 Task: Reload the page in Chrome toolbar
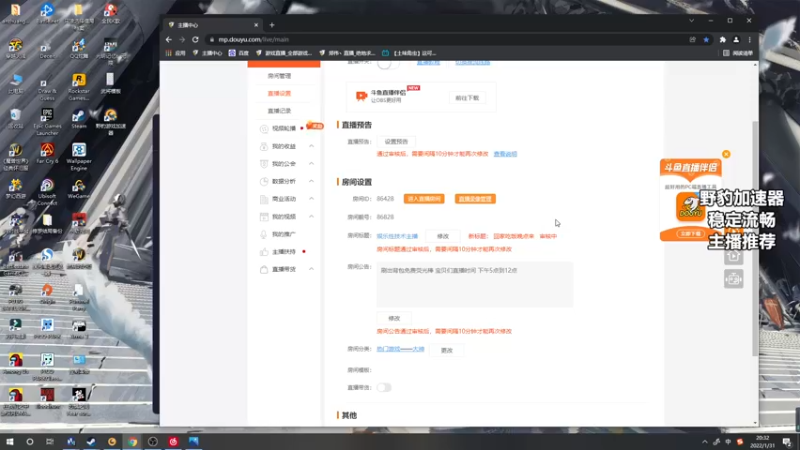click(x=195, y=39)
